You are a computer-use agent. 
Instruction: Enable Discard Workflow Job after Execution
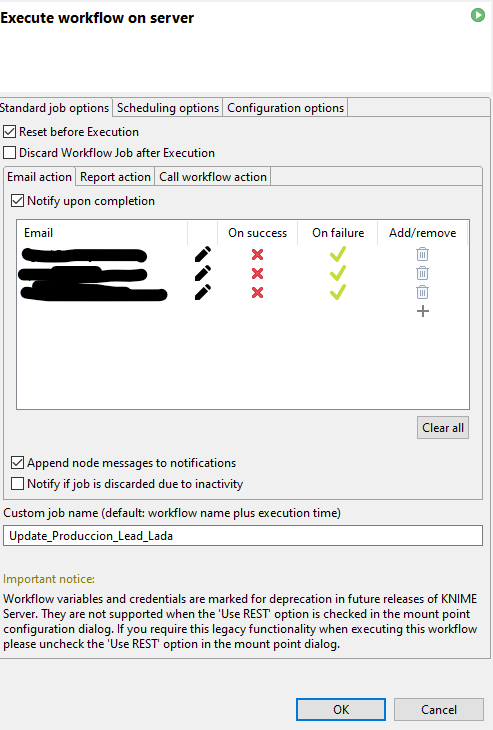(9, 153)
